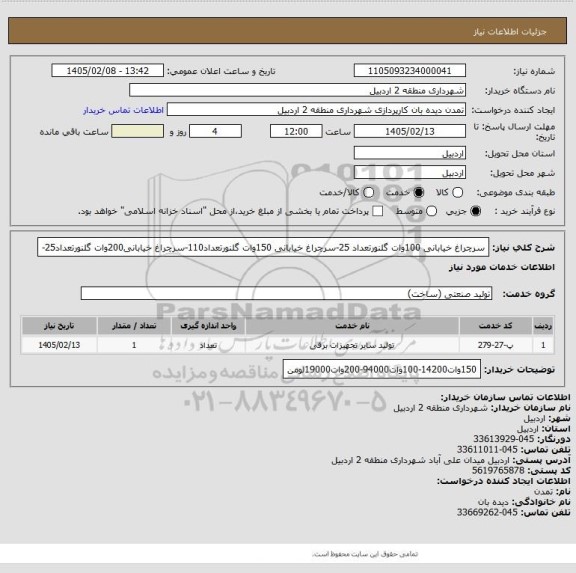The image size is (576, 573).
Task: Click the delivery province field اردبیل
Action: (x=410, y=153)
